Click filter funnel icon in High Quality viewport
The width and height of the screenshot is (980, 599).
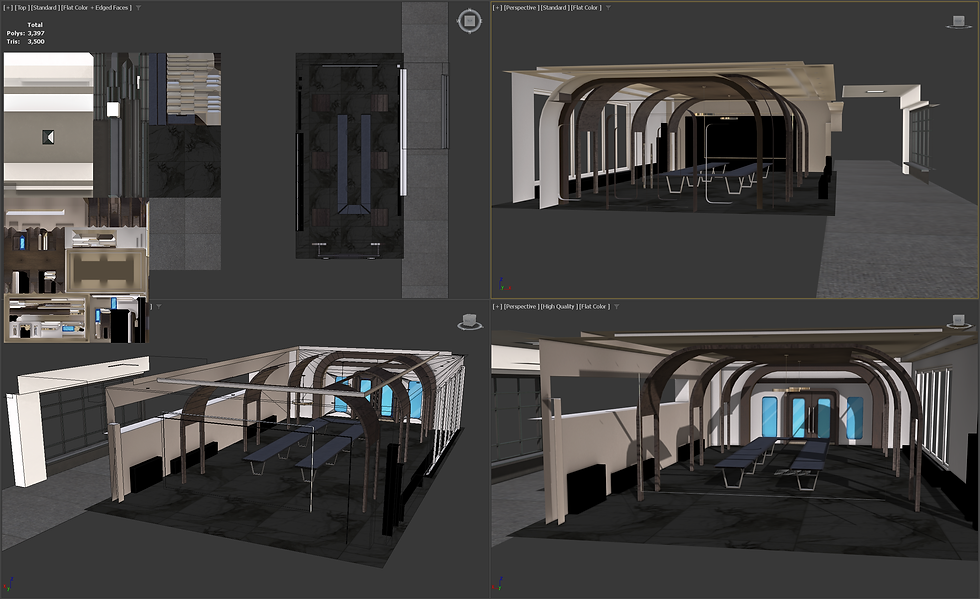click(x=616, y=307)
